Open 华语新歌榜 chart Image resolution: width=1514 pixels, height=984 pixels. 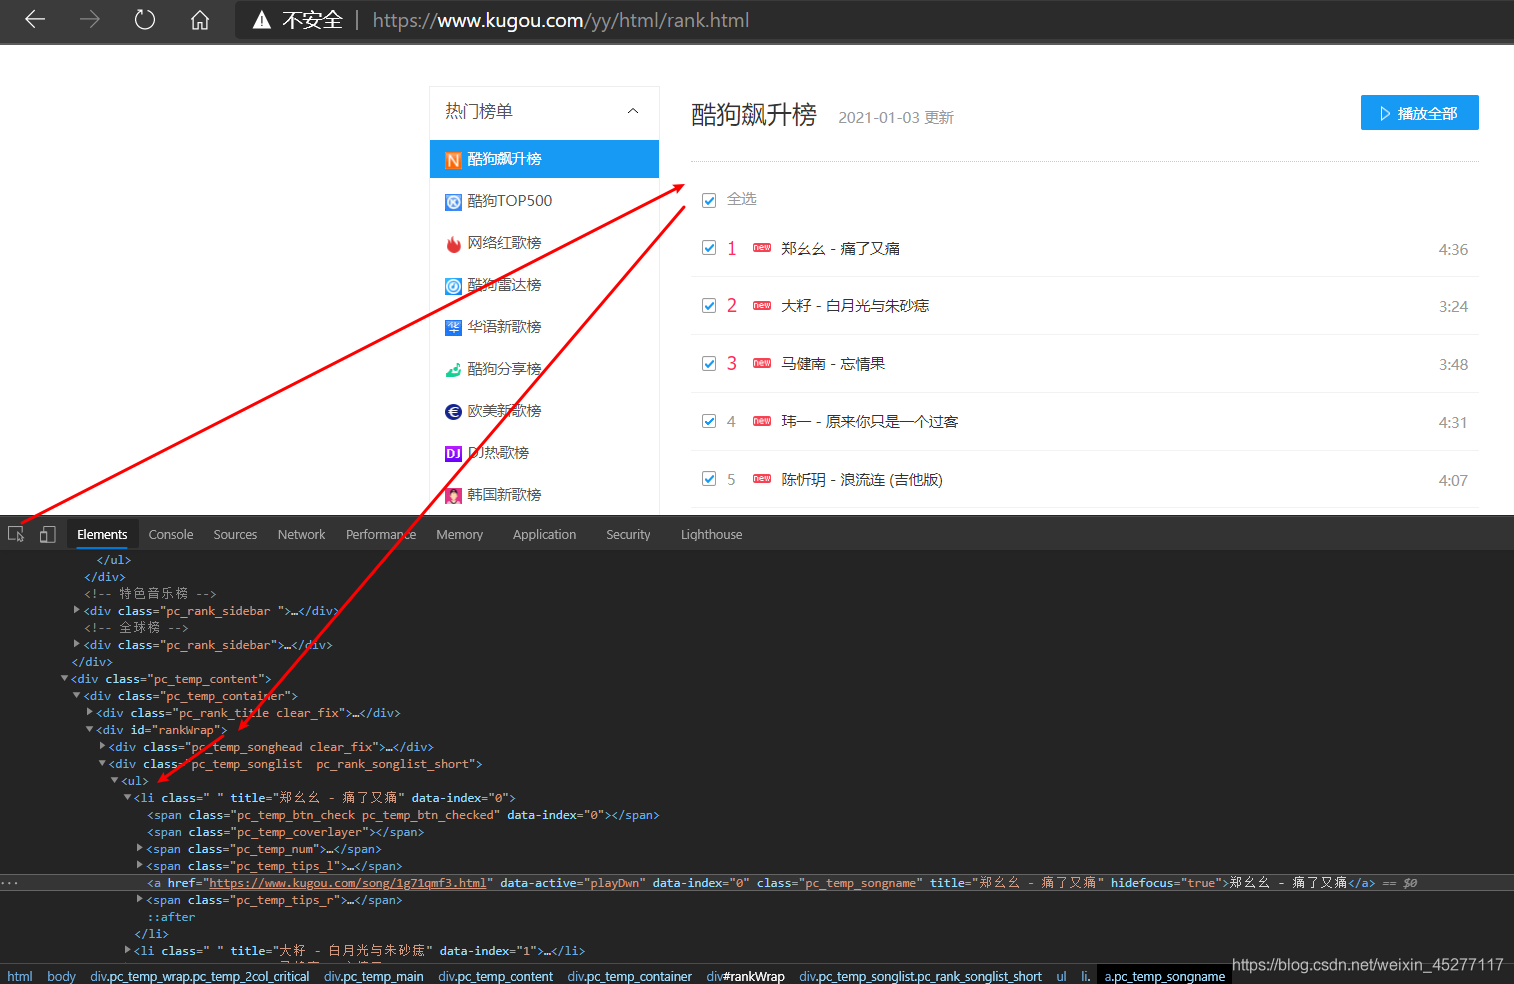[504, 327]
